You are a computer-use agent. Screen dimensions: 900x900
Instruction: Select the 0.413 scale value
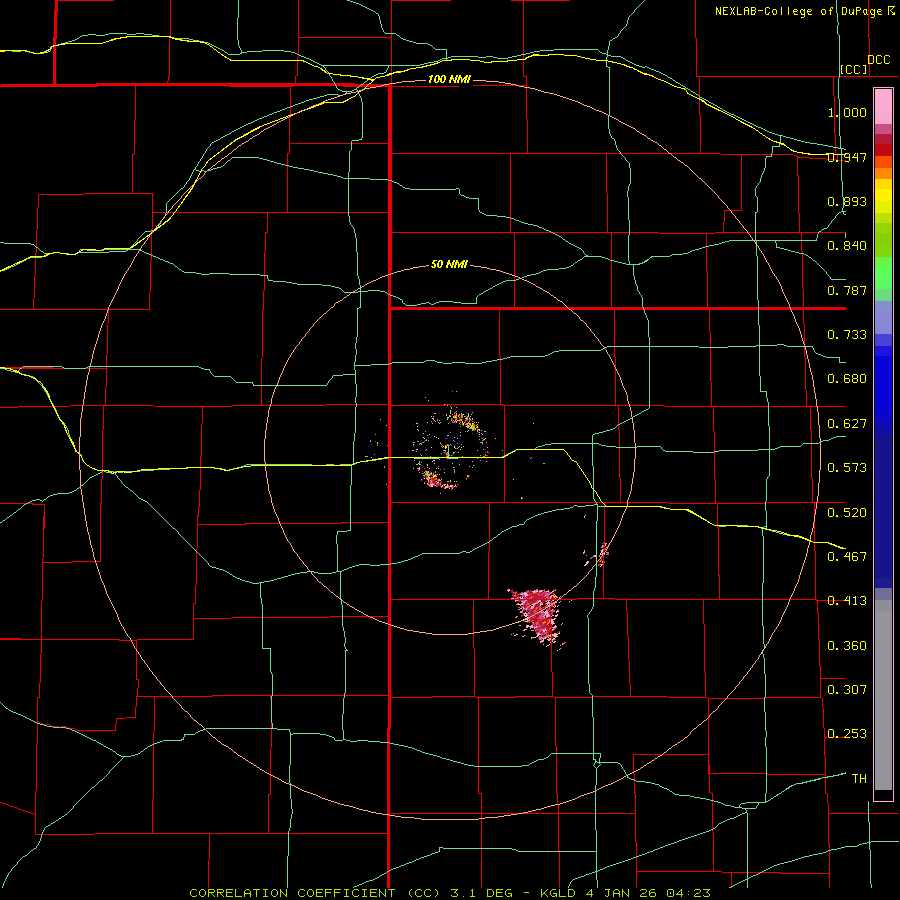847,601
